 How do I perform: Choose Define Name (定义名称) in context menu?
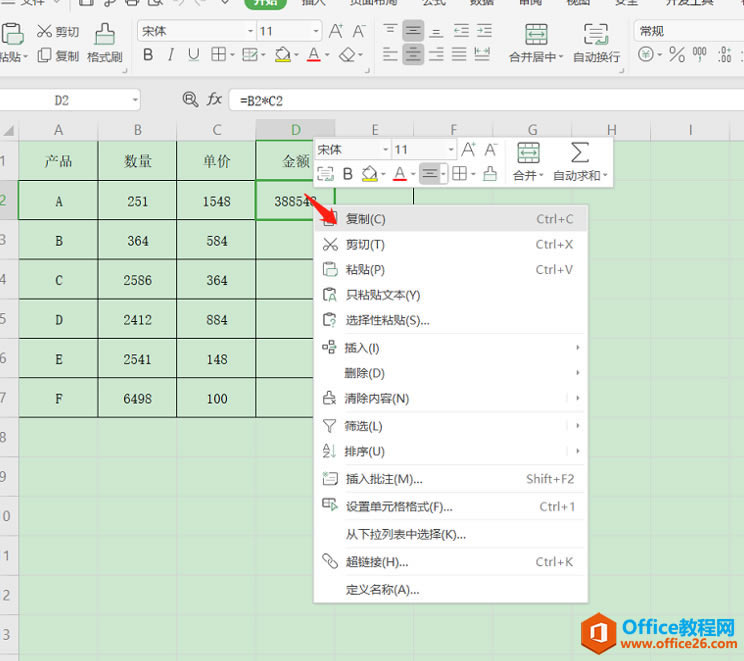(x=451, y=589)
